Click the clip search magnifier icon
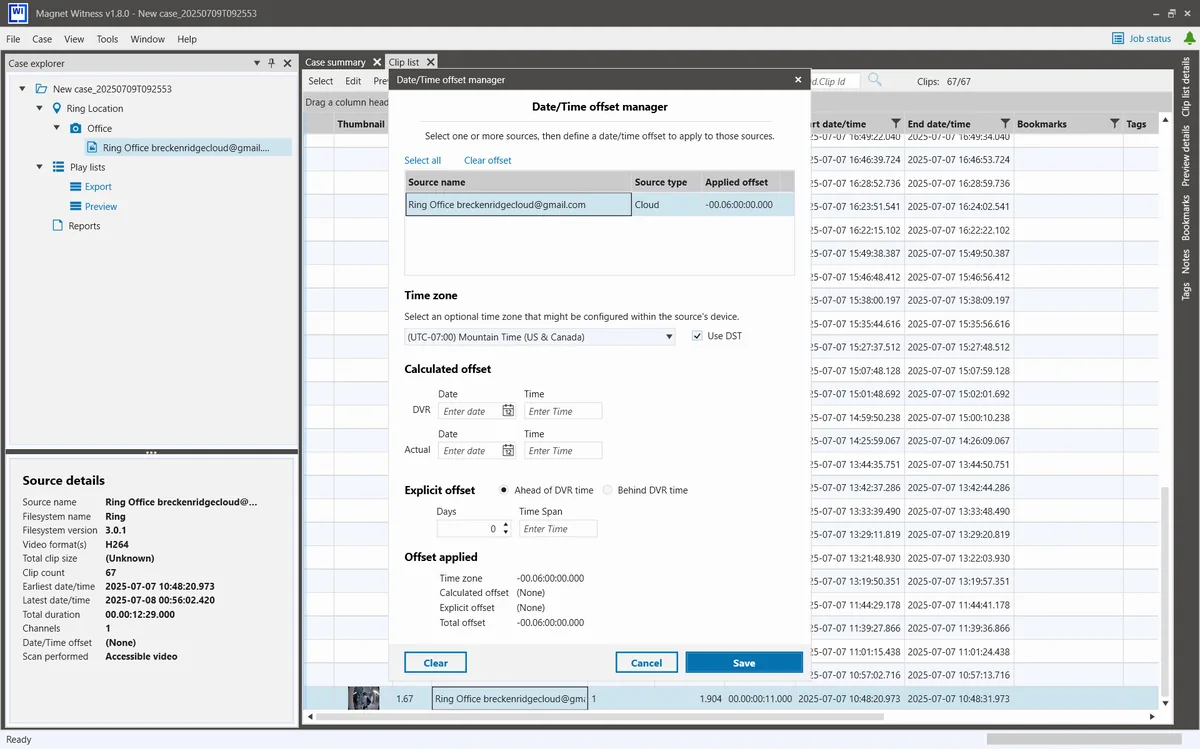 point(875,80)
